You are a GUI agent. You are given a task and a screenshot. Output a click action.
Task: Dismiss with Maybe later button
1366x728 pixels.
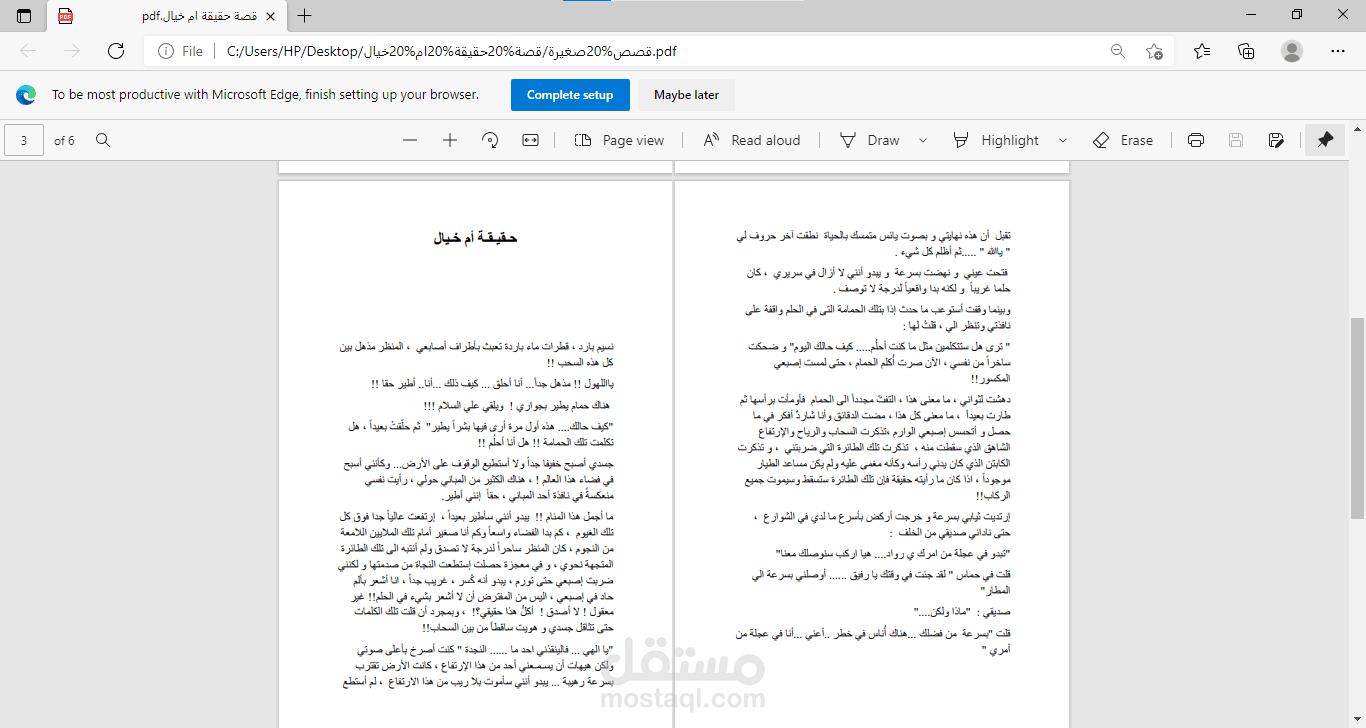pos(686,95)
